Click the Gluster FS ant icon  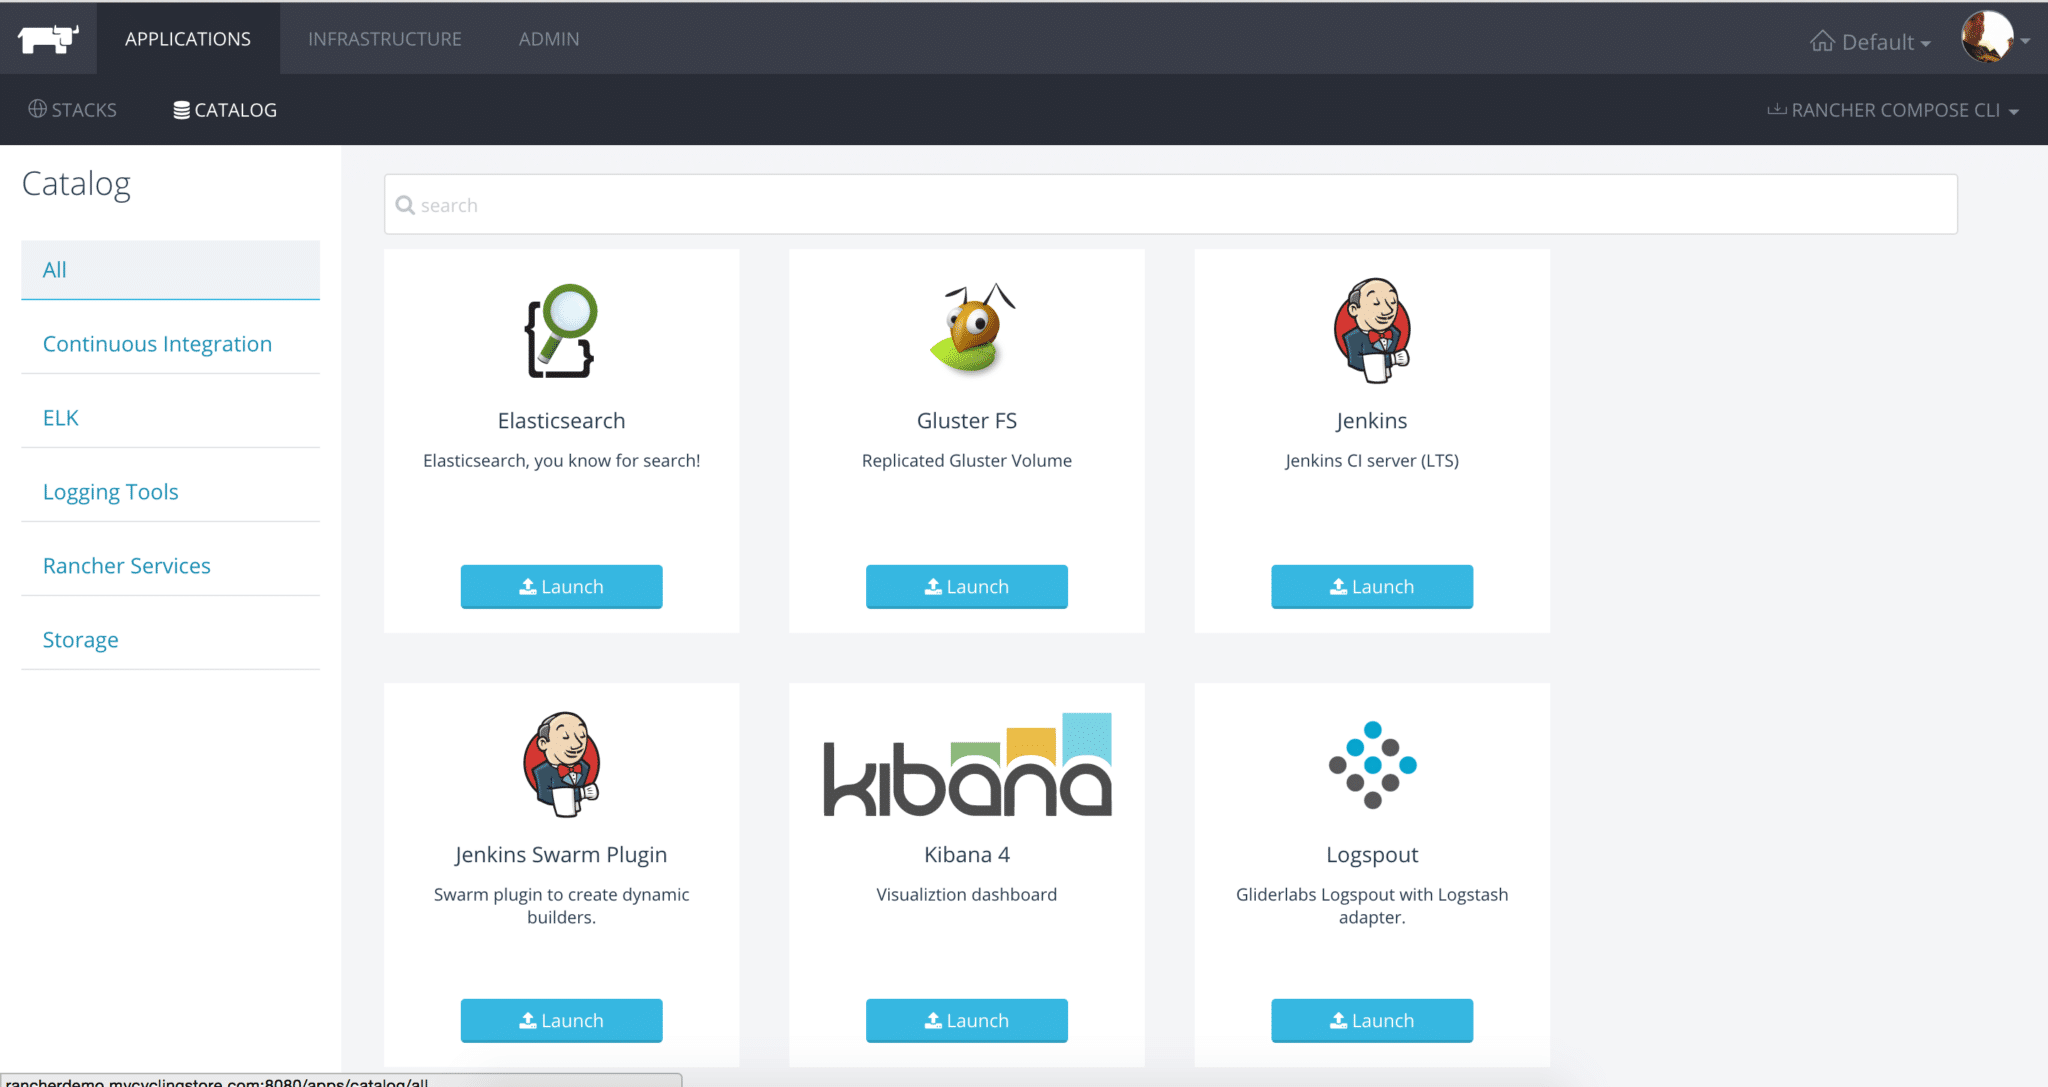tap(967, 329)
